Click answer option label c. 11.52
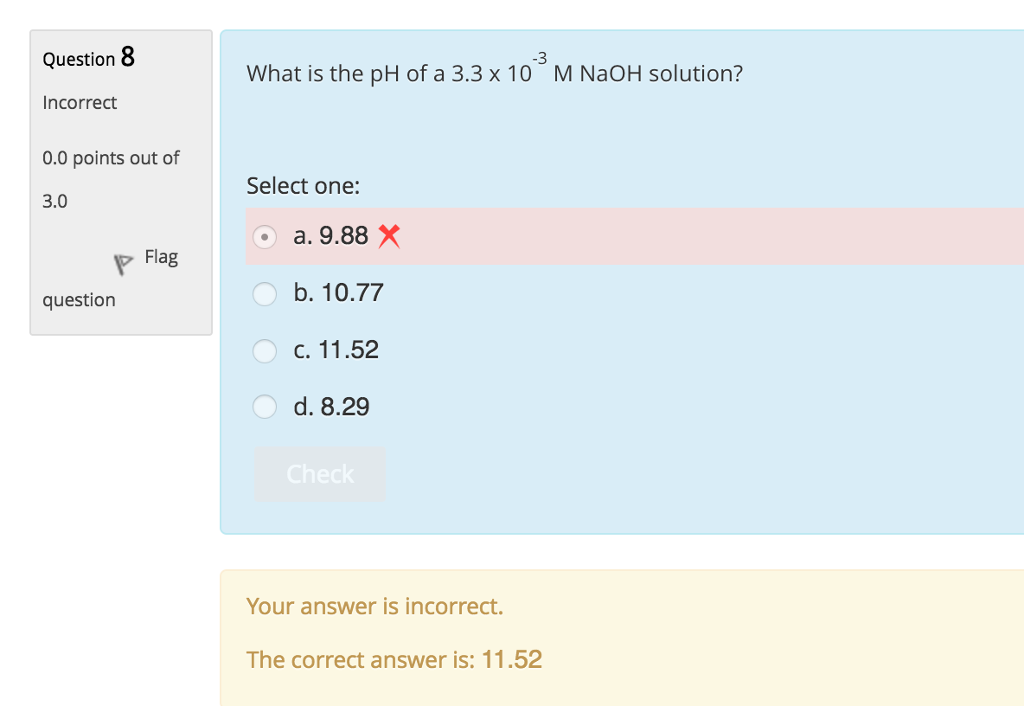 (335, 350)
